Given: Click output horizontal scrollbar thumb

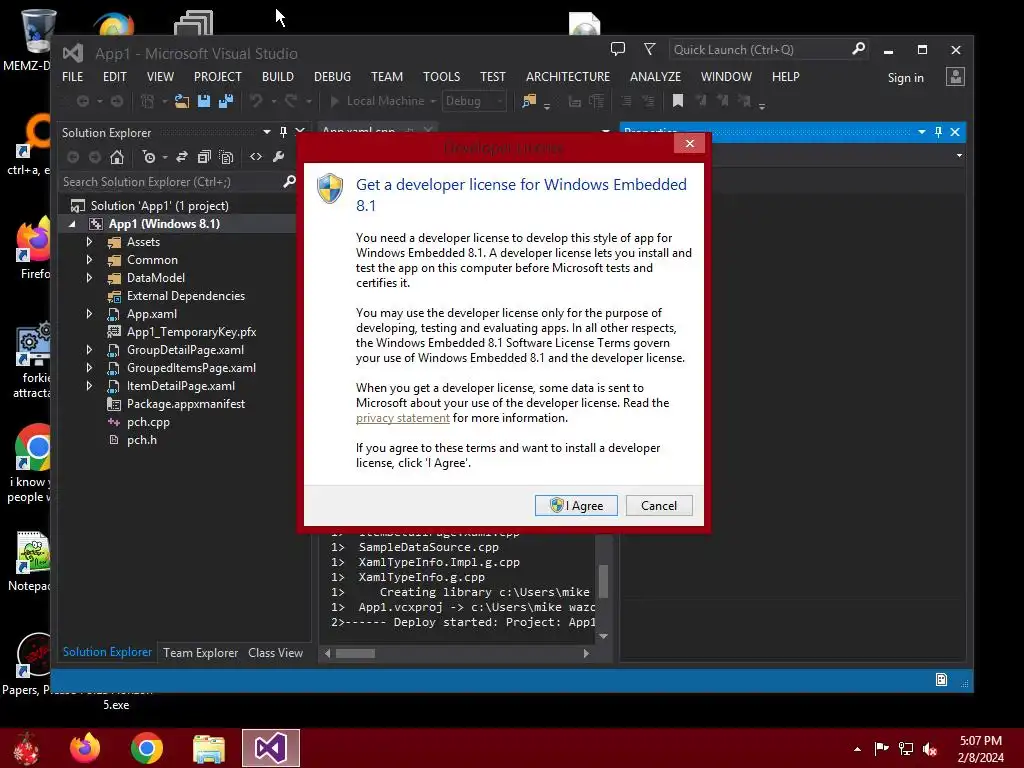Looking at the screenshot, I should point(355,653).
